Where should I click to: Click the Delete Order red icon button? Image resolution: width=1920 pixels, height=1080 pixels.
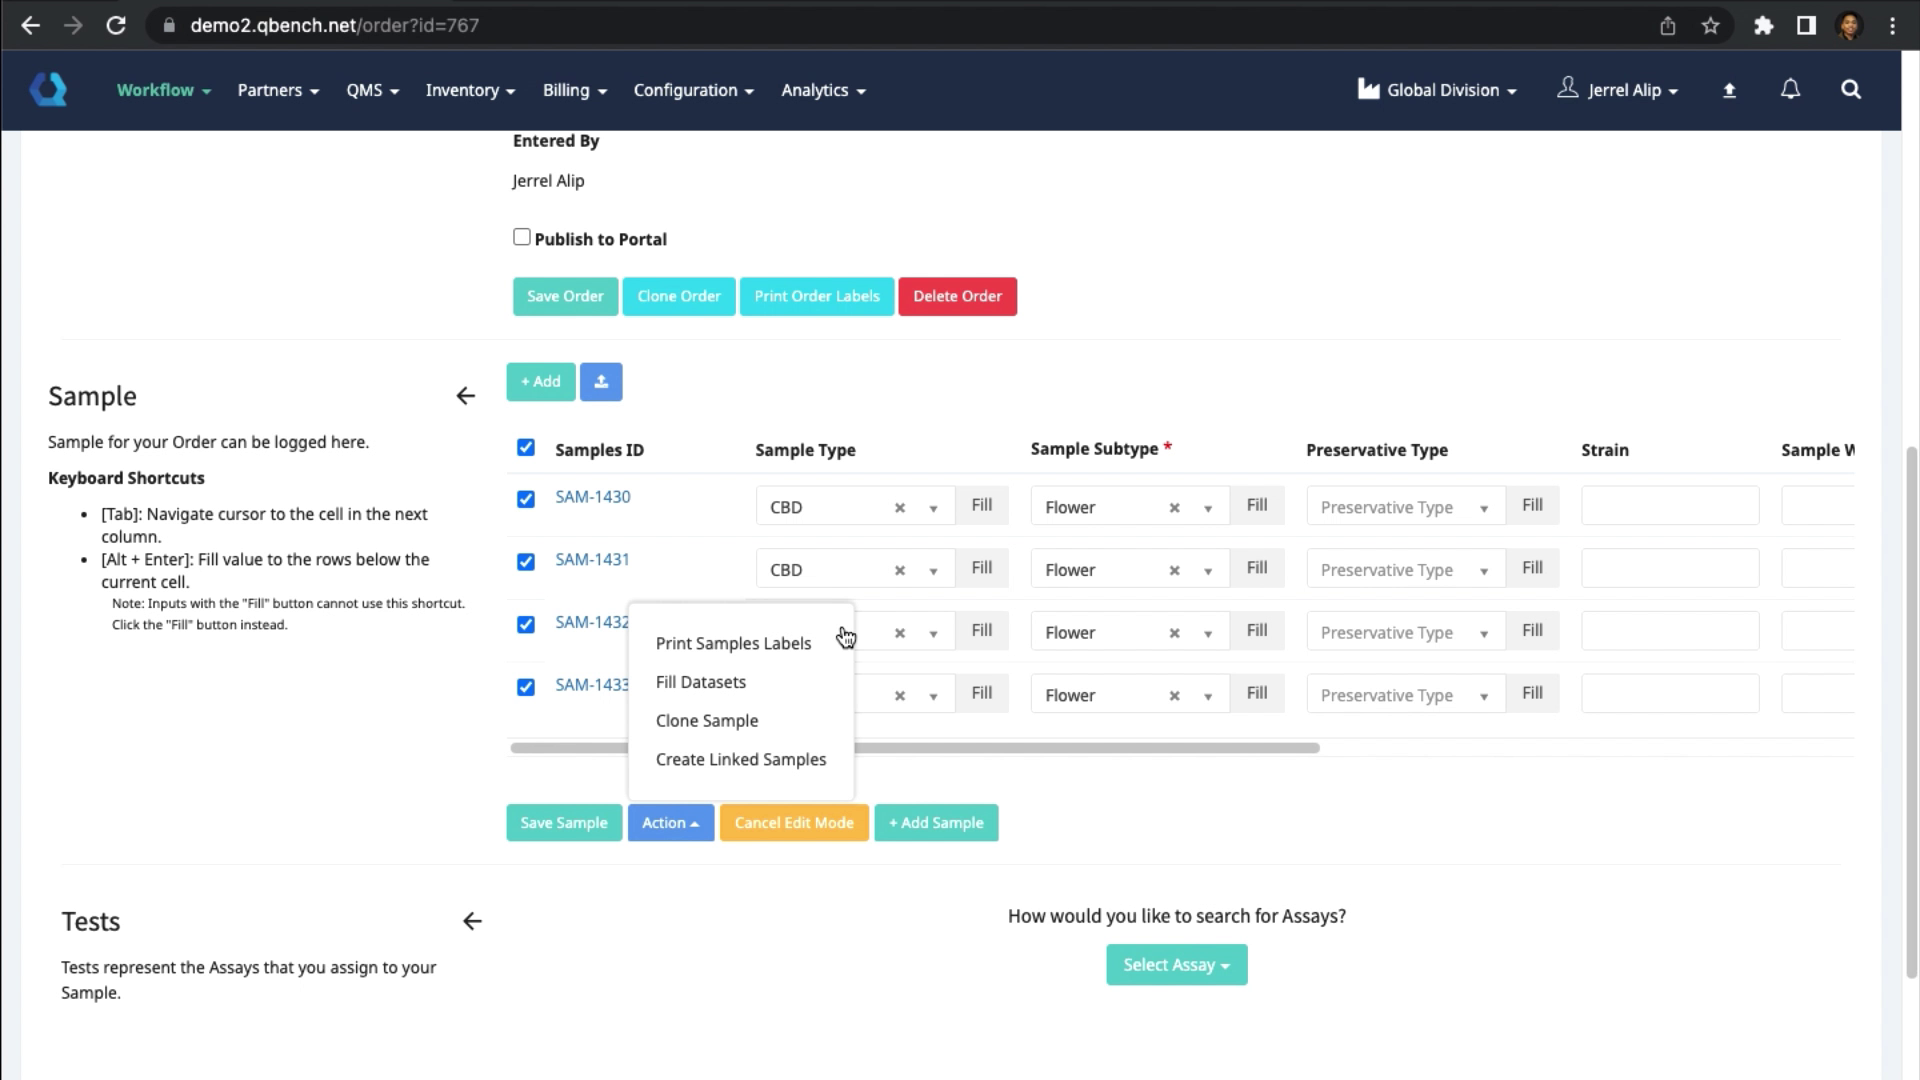[961, 295]
